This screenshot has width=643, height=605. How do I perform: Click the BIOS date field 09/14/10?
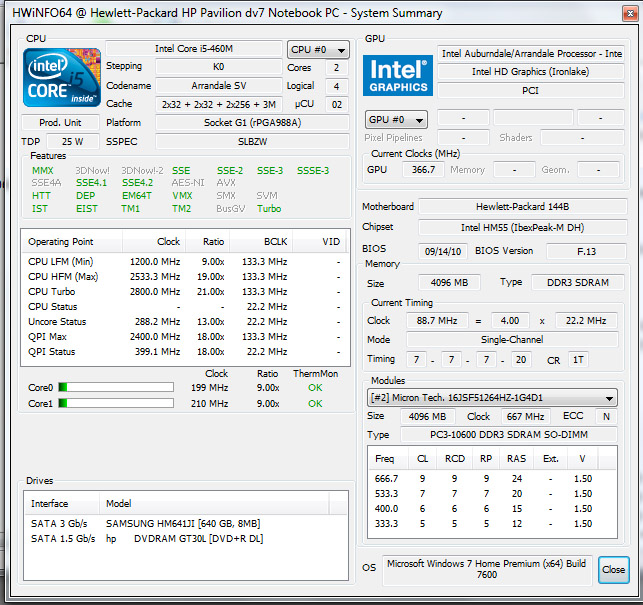click(x=442, y=251)
